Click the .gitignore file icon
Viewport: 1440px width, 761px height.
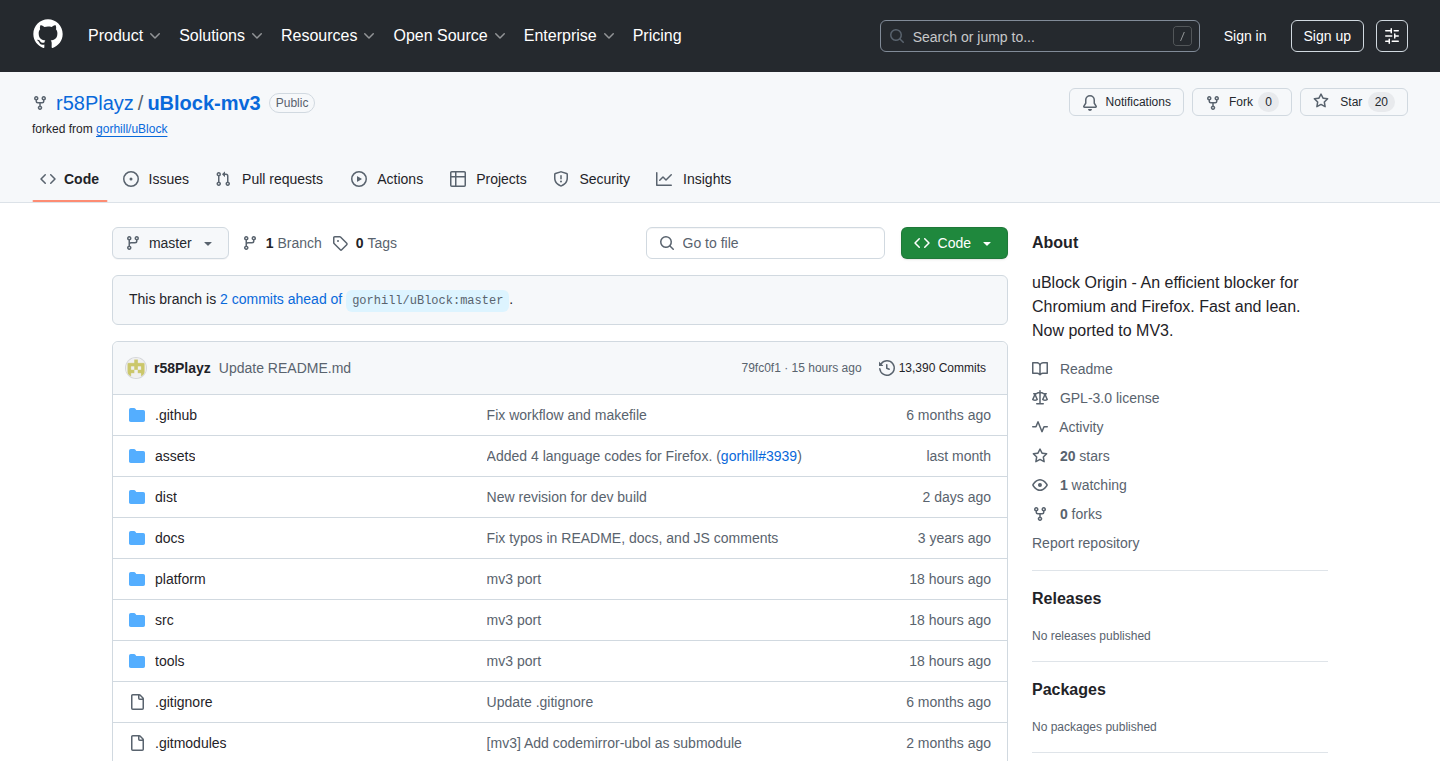[x=137, y=702]
